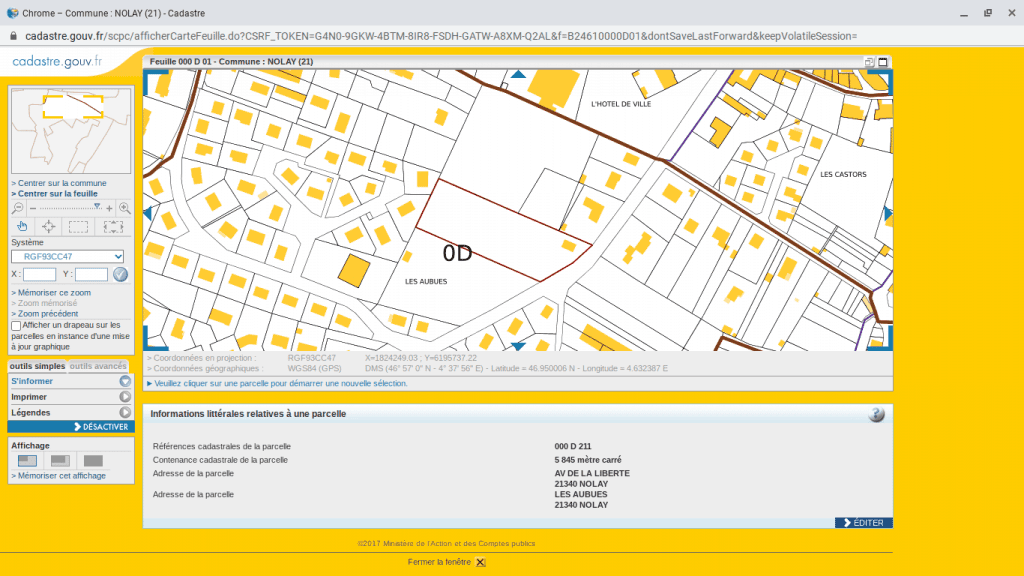Expand the Légendes section
This screenshot has height=576, width=1024.
click(x=70, y=412)
